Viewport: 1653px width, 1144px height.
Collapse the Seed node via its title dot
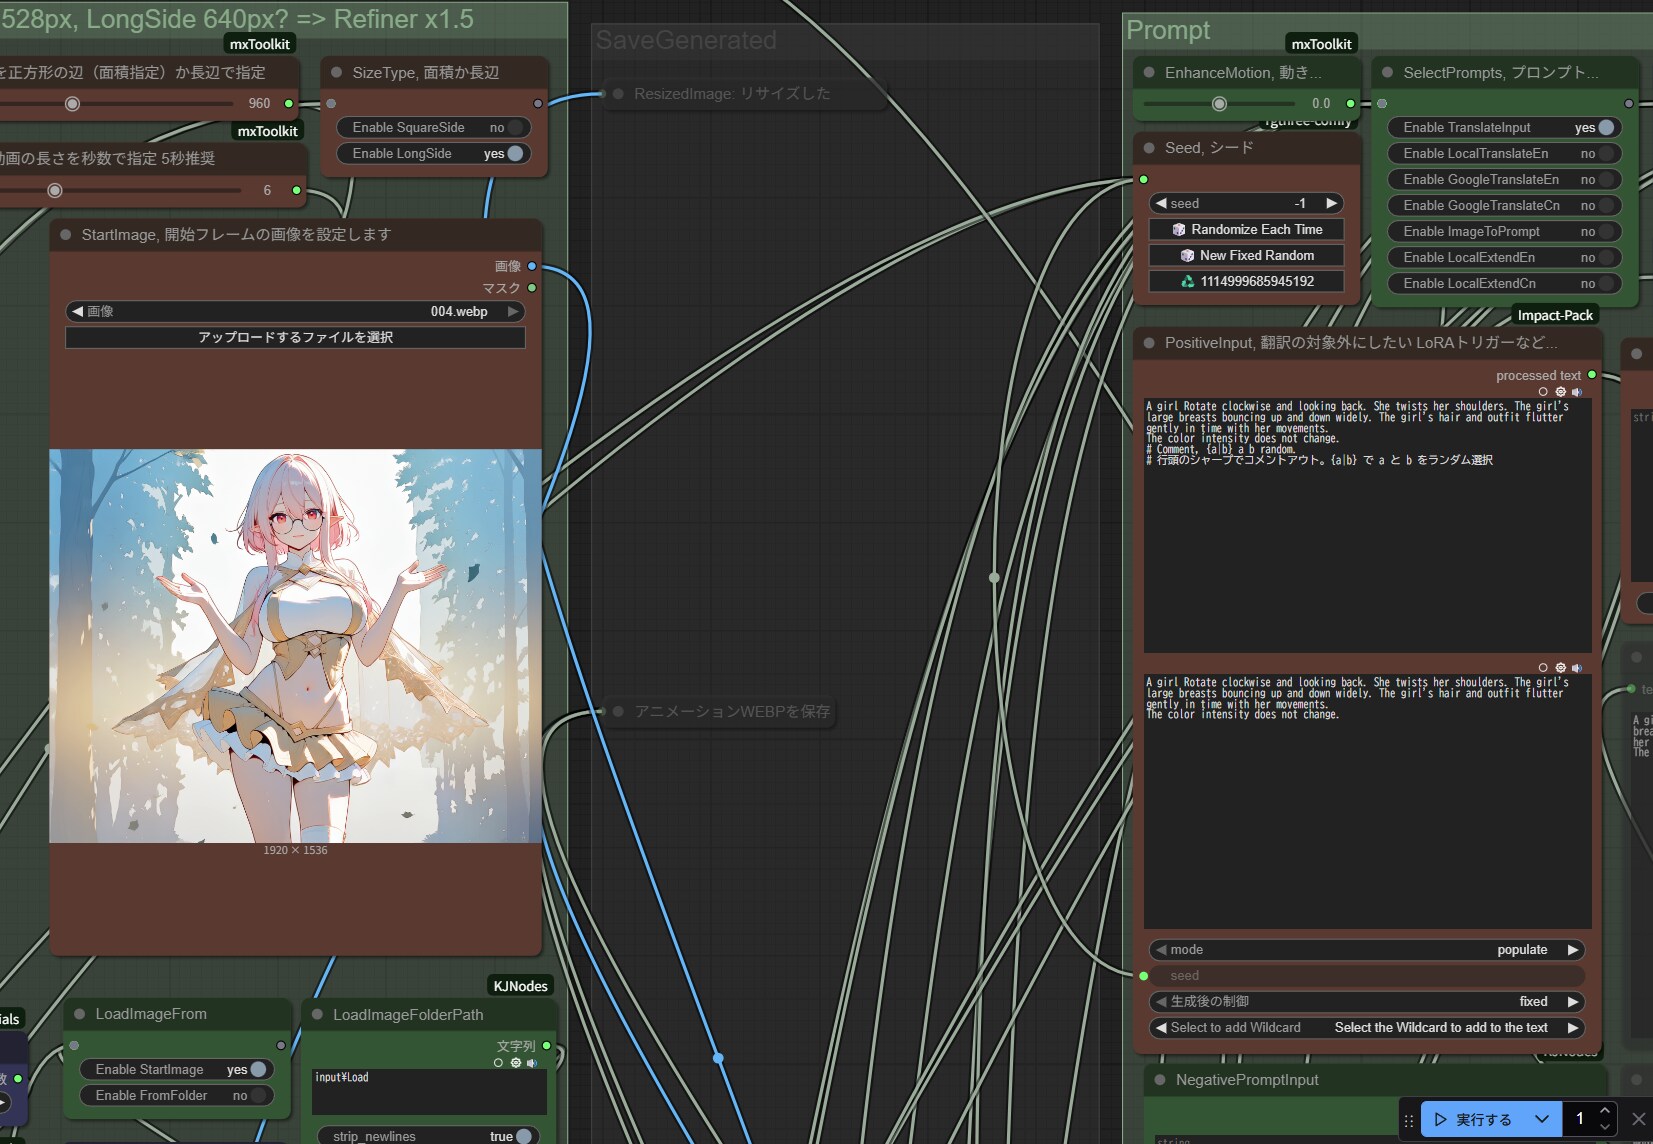tap(1149, 148)
